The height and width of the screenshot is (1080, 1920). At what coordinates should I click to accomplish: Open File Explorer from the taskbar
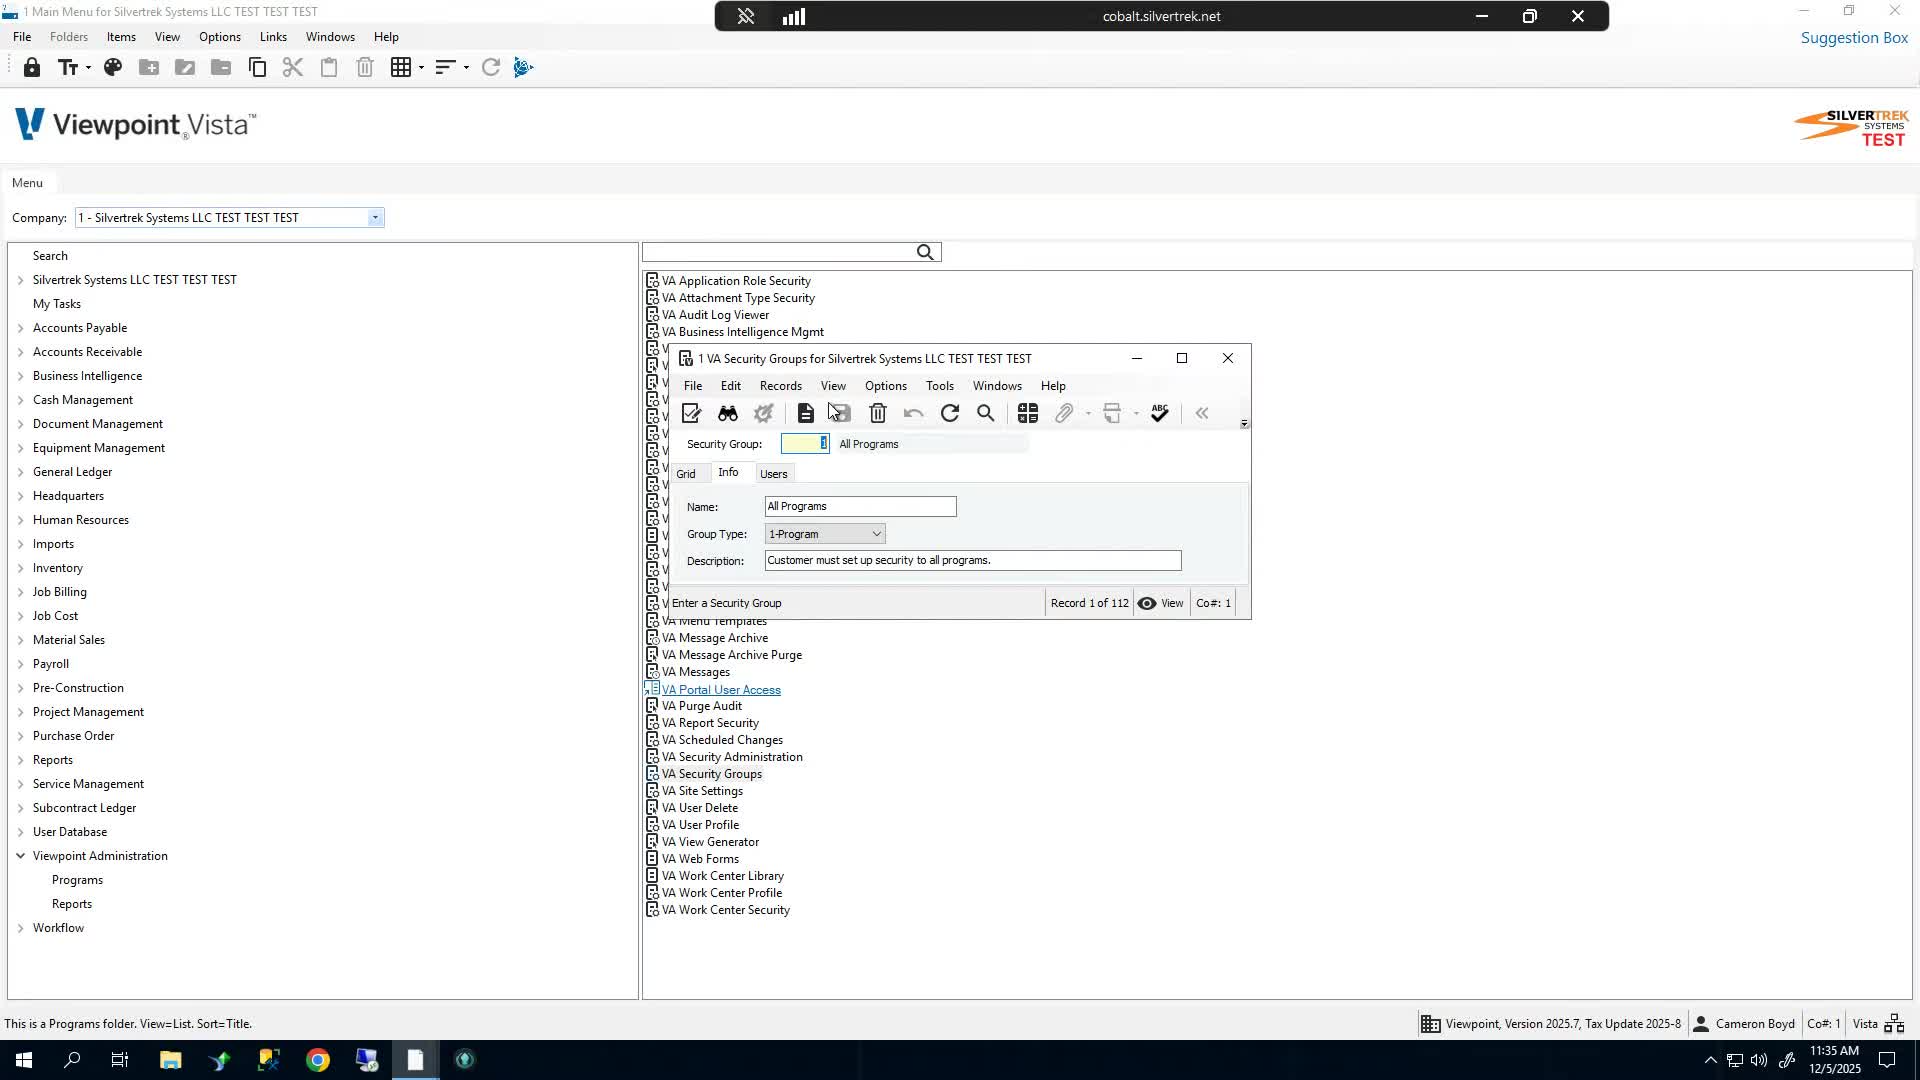pos(170,1060)
